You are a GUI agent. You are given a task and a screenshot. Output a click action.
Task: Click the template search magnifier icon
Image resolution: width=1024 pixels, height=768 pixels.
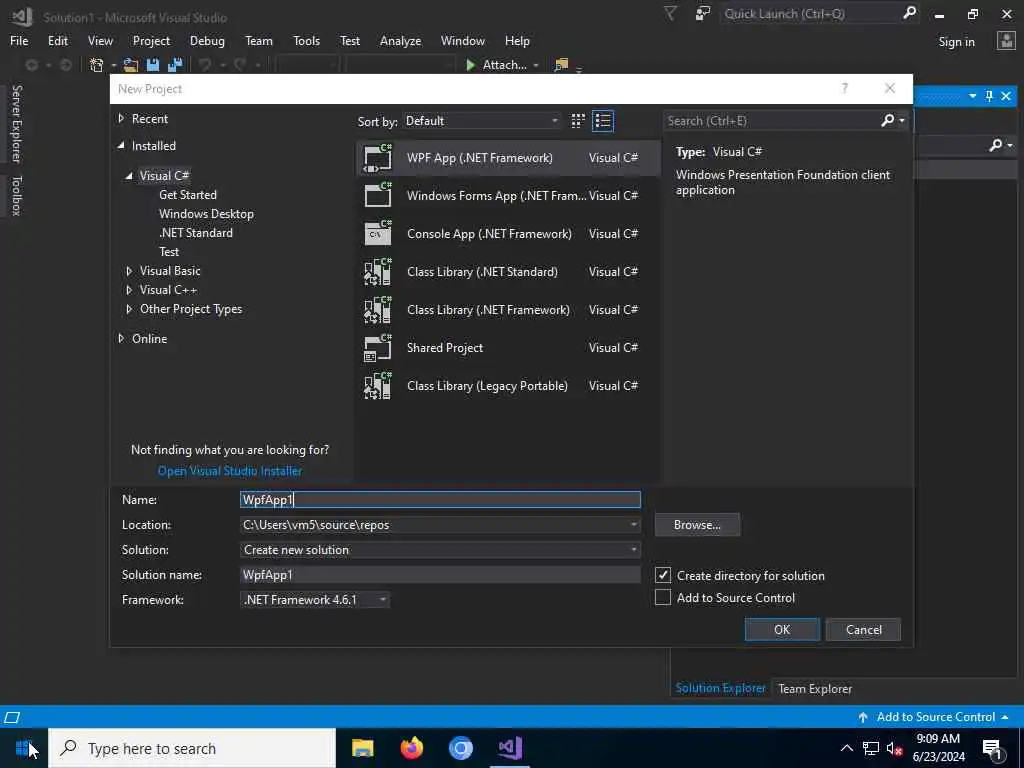(x=888, y=120)
